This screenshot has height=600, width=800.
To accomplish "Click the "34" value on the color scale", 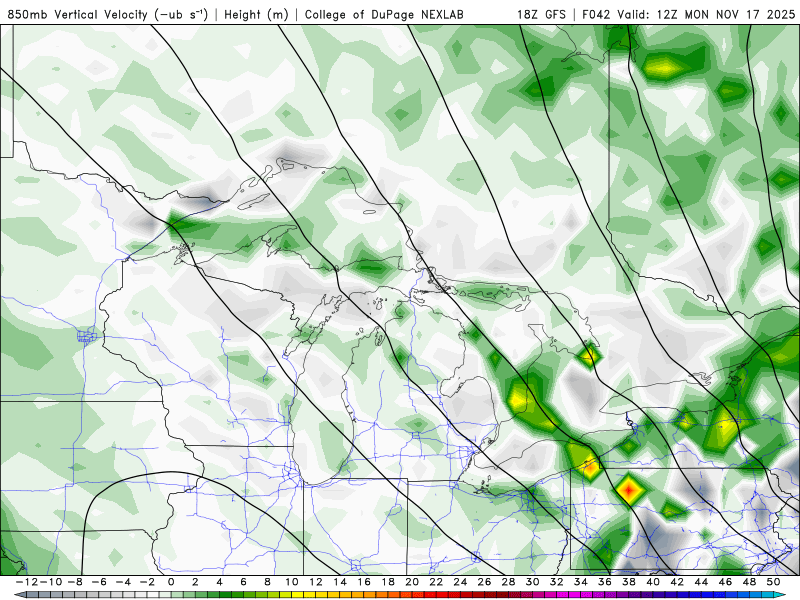I will (x=581, y=582).
